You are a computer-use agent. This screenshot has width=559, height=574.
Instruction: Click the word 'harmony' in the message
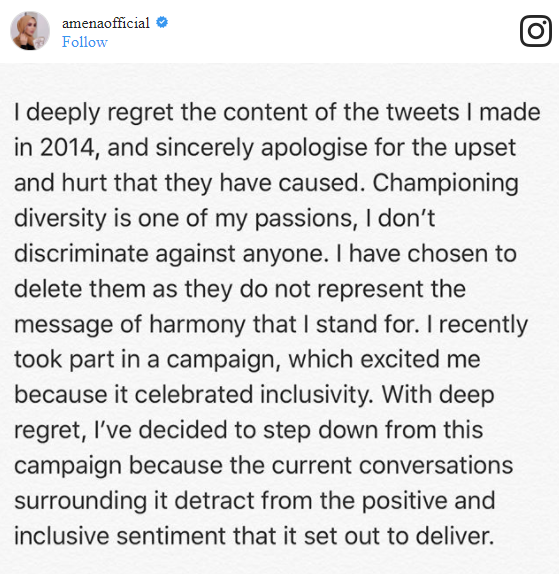pyautogui.click(x=197, y=325)
